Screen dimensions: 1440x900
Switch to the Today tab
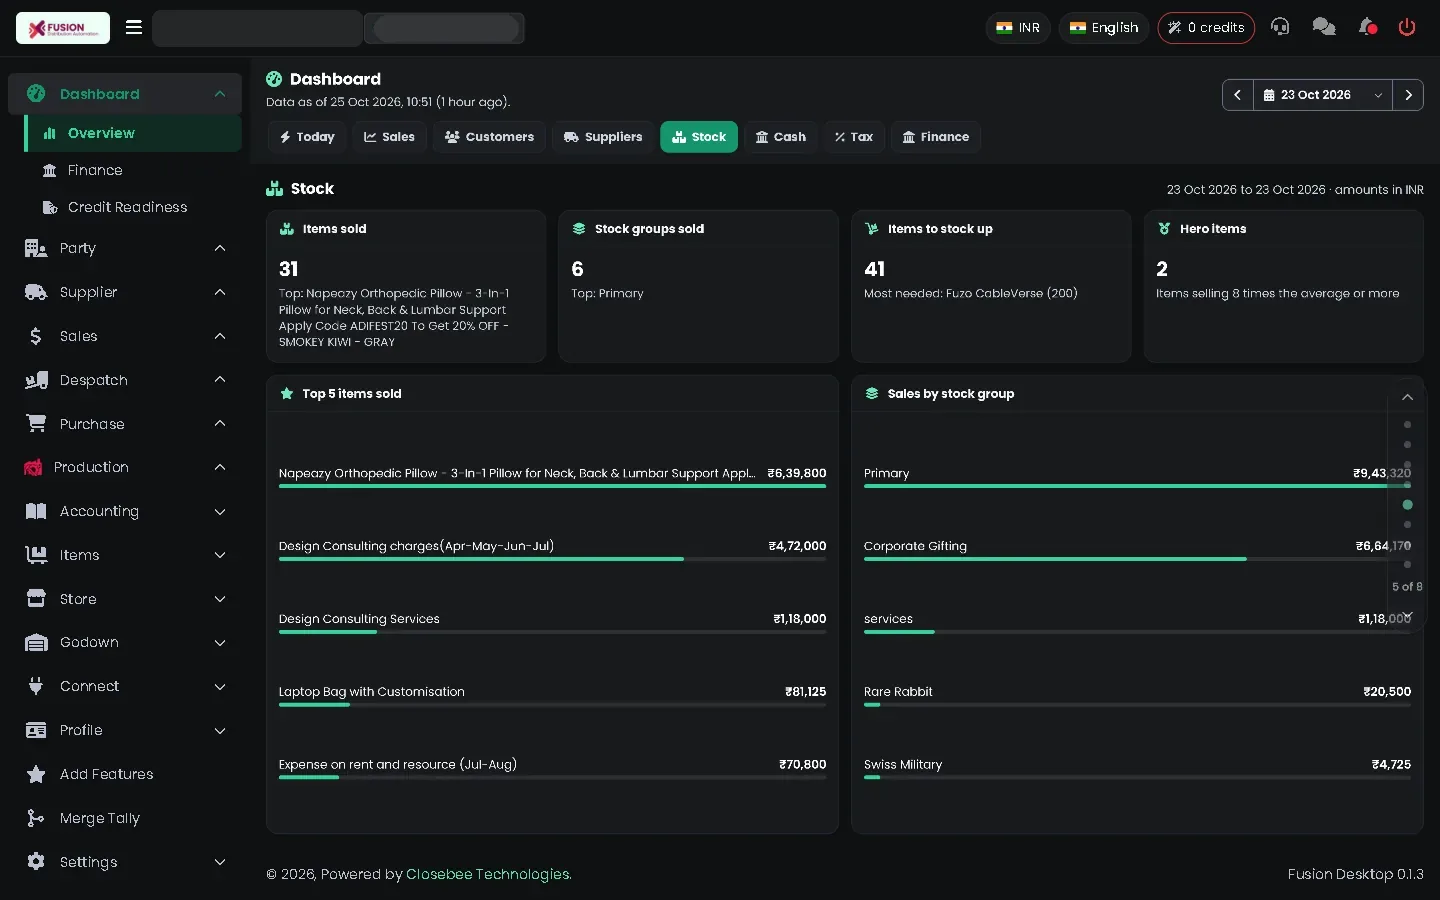[x=307, y=137]
